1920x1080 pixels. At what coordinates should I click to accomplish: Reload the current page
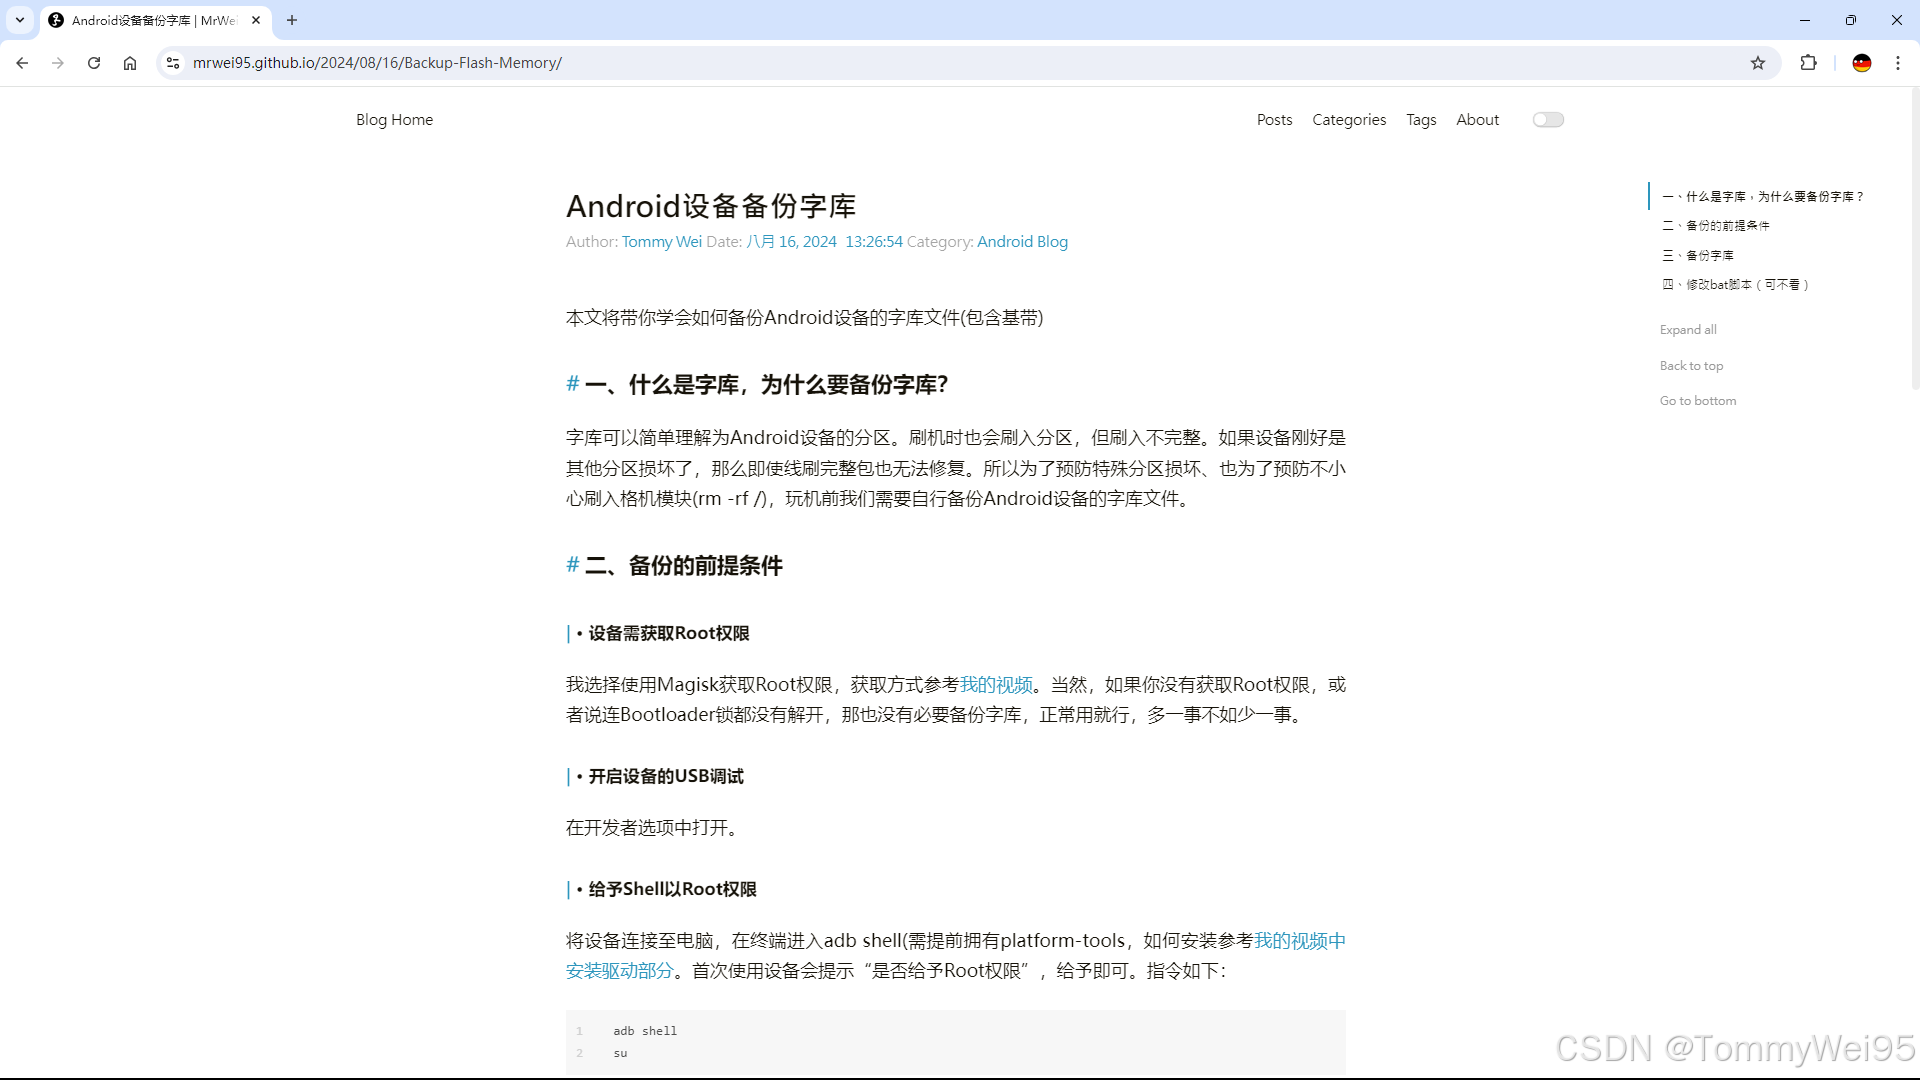(94, 63)
